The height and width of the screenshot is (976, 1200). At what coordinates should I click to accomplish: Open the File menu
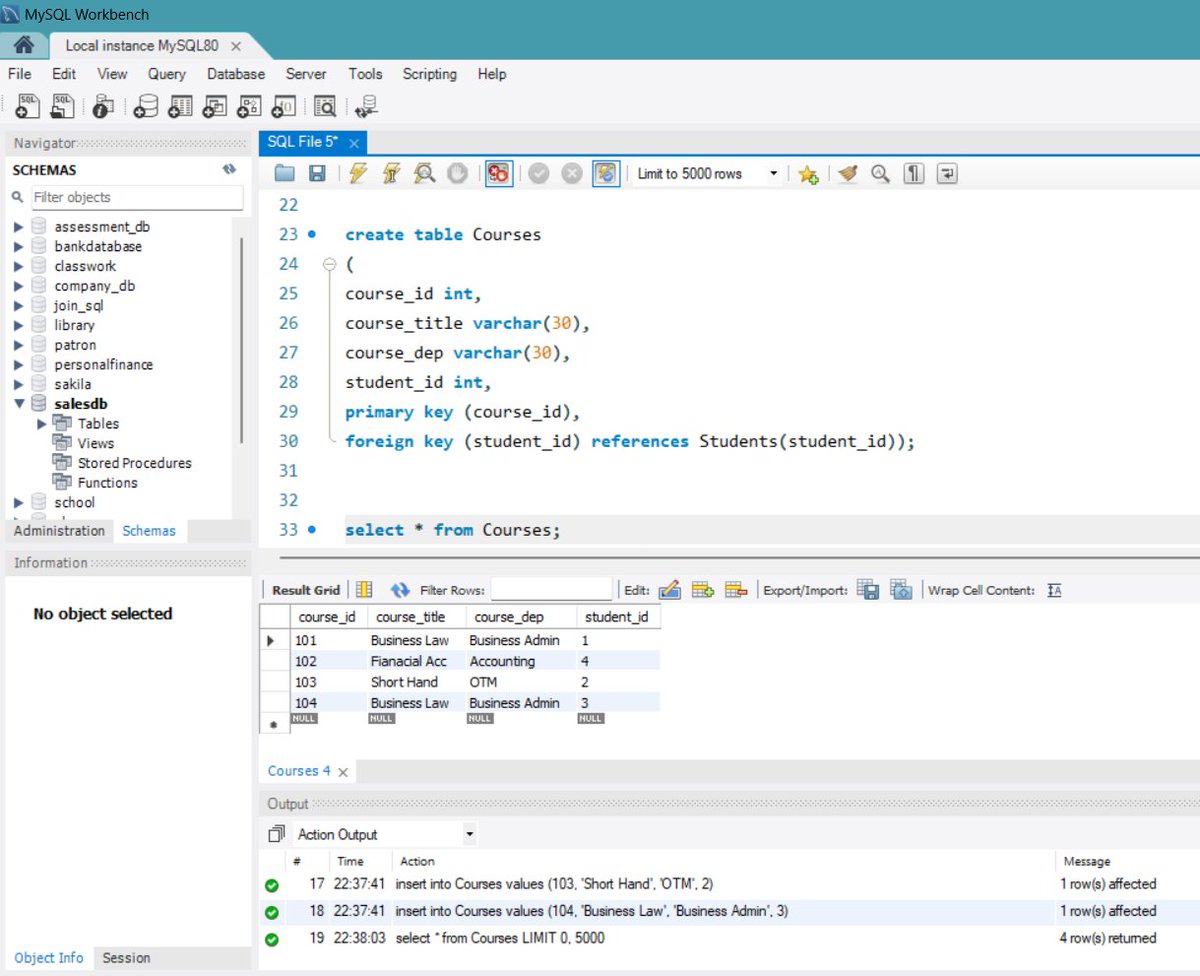(19, 74)
